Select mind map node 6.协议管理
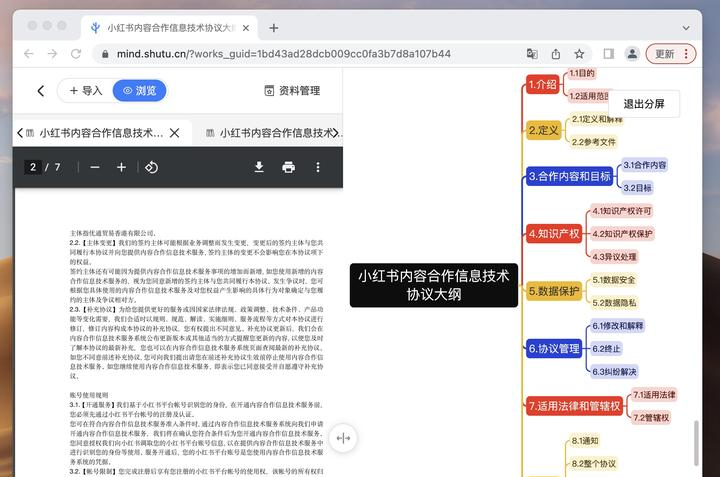Image resolution: width=720 pixels, height=477 pixels. coord(554,348)
